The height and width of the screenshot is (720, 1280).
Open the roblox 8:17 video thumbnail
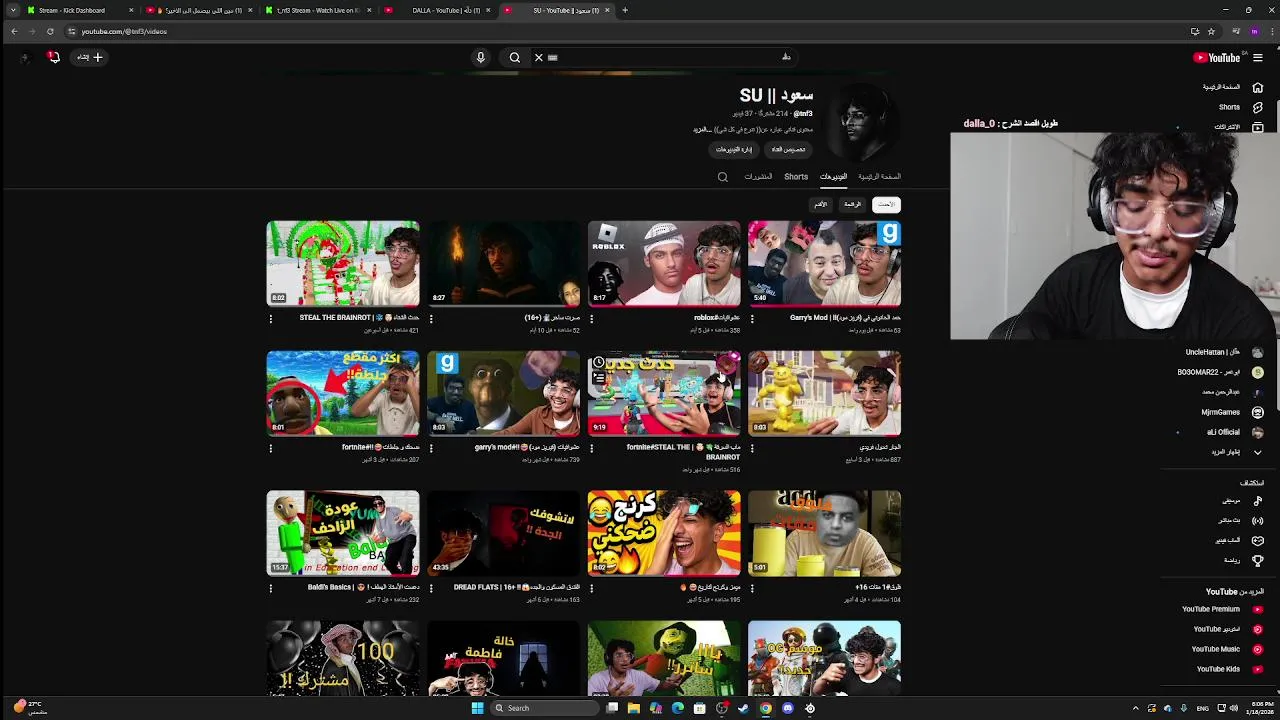[x=664, y=263]
